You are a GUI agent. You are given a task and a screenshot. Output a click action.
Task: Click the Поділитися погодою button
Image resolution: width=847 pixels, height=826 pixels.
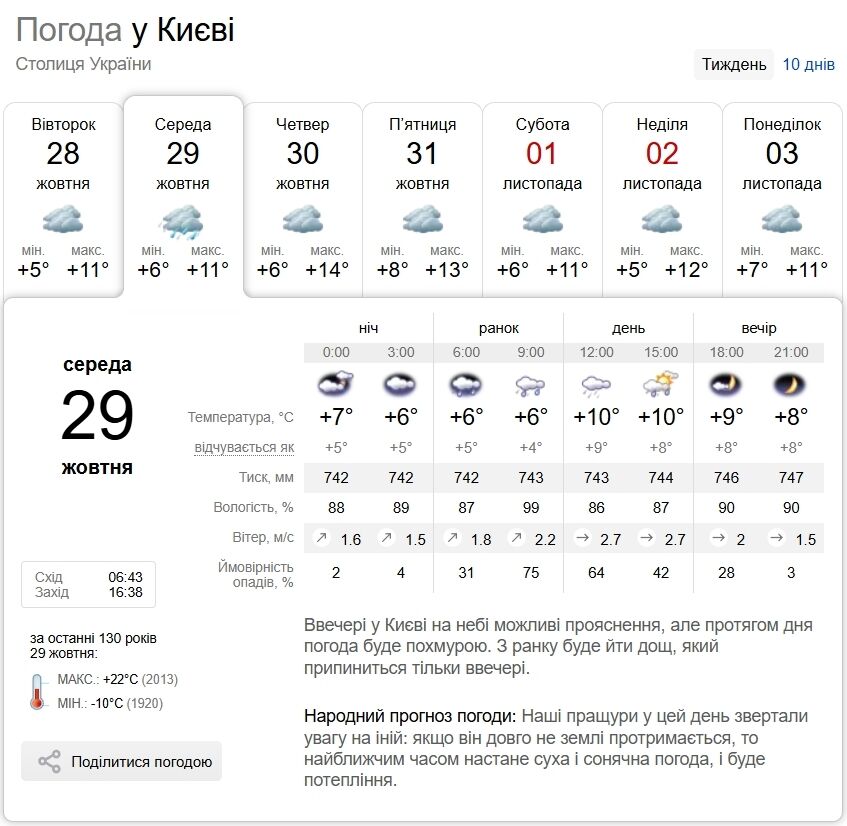pyautogui.click(x=120, y=761)
